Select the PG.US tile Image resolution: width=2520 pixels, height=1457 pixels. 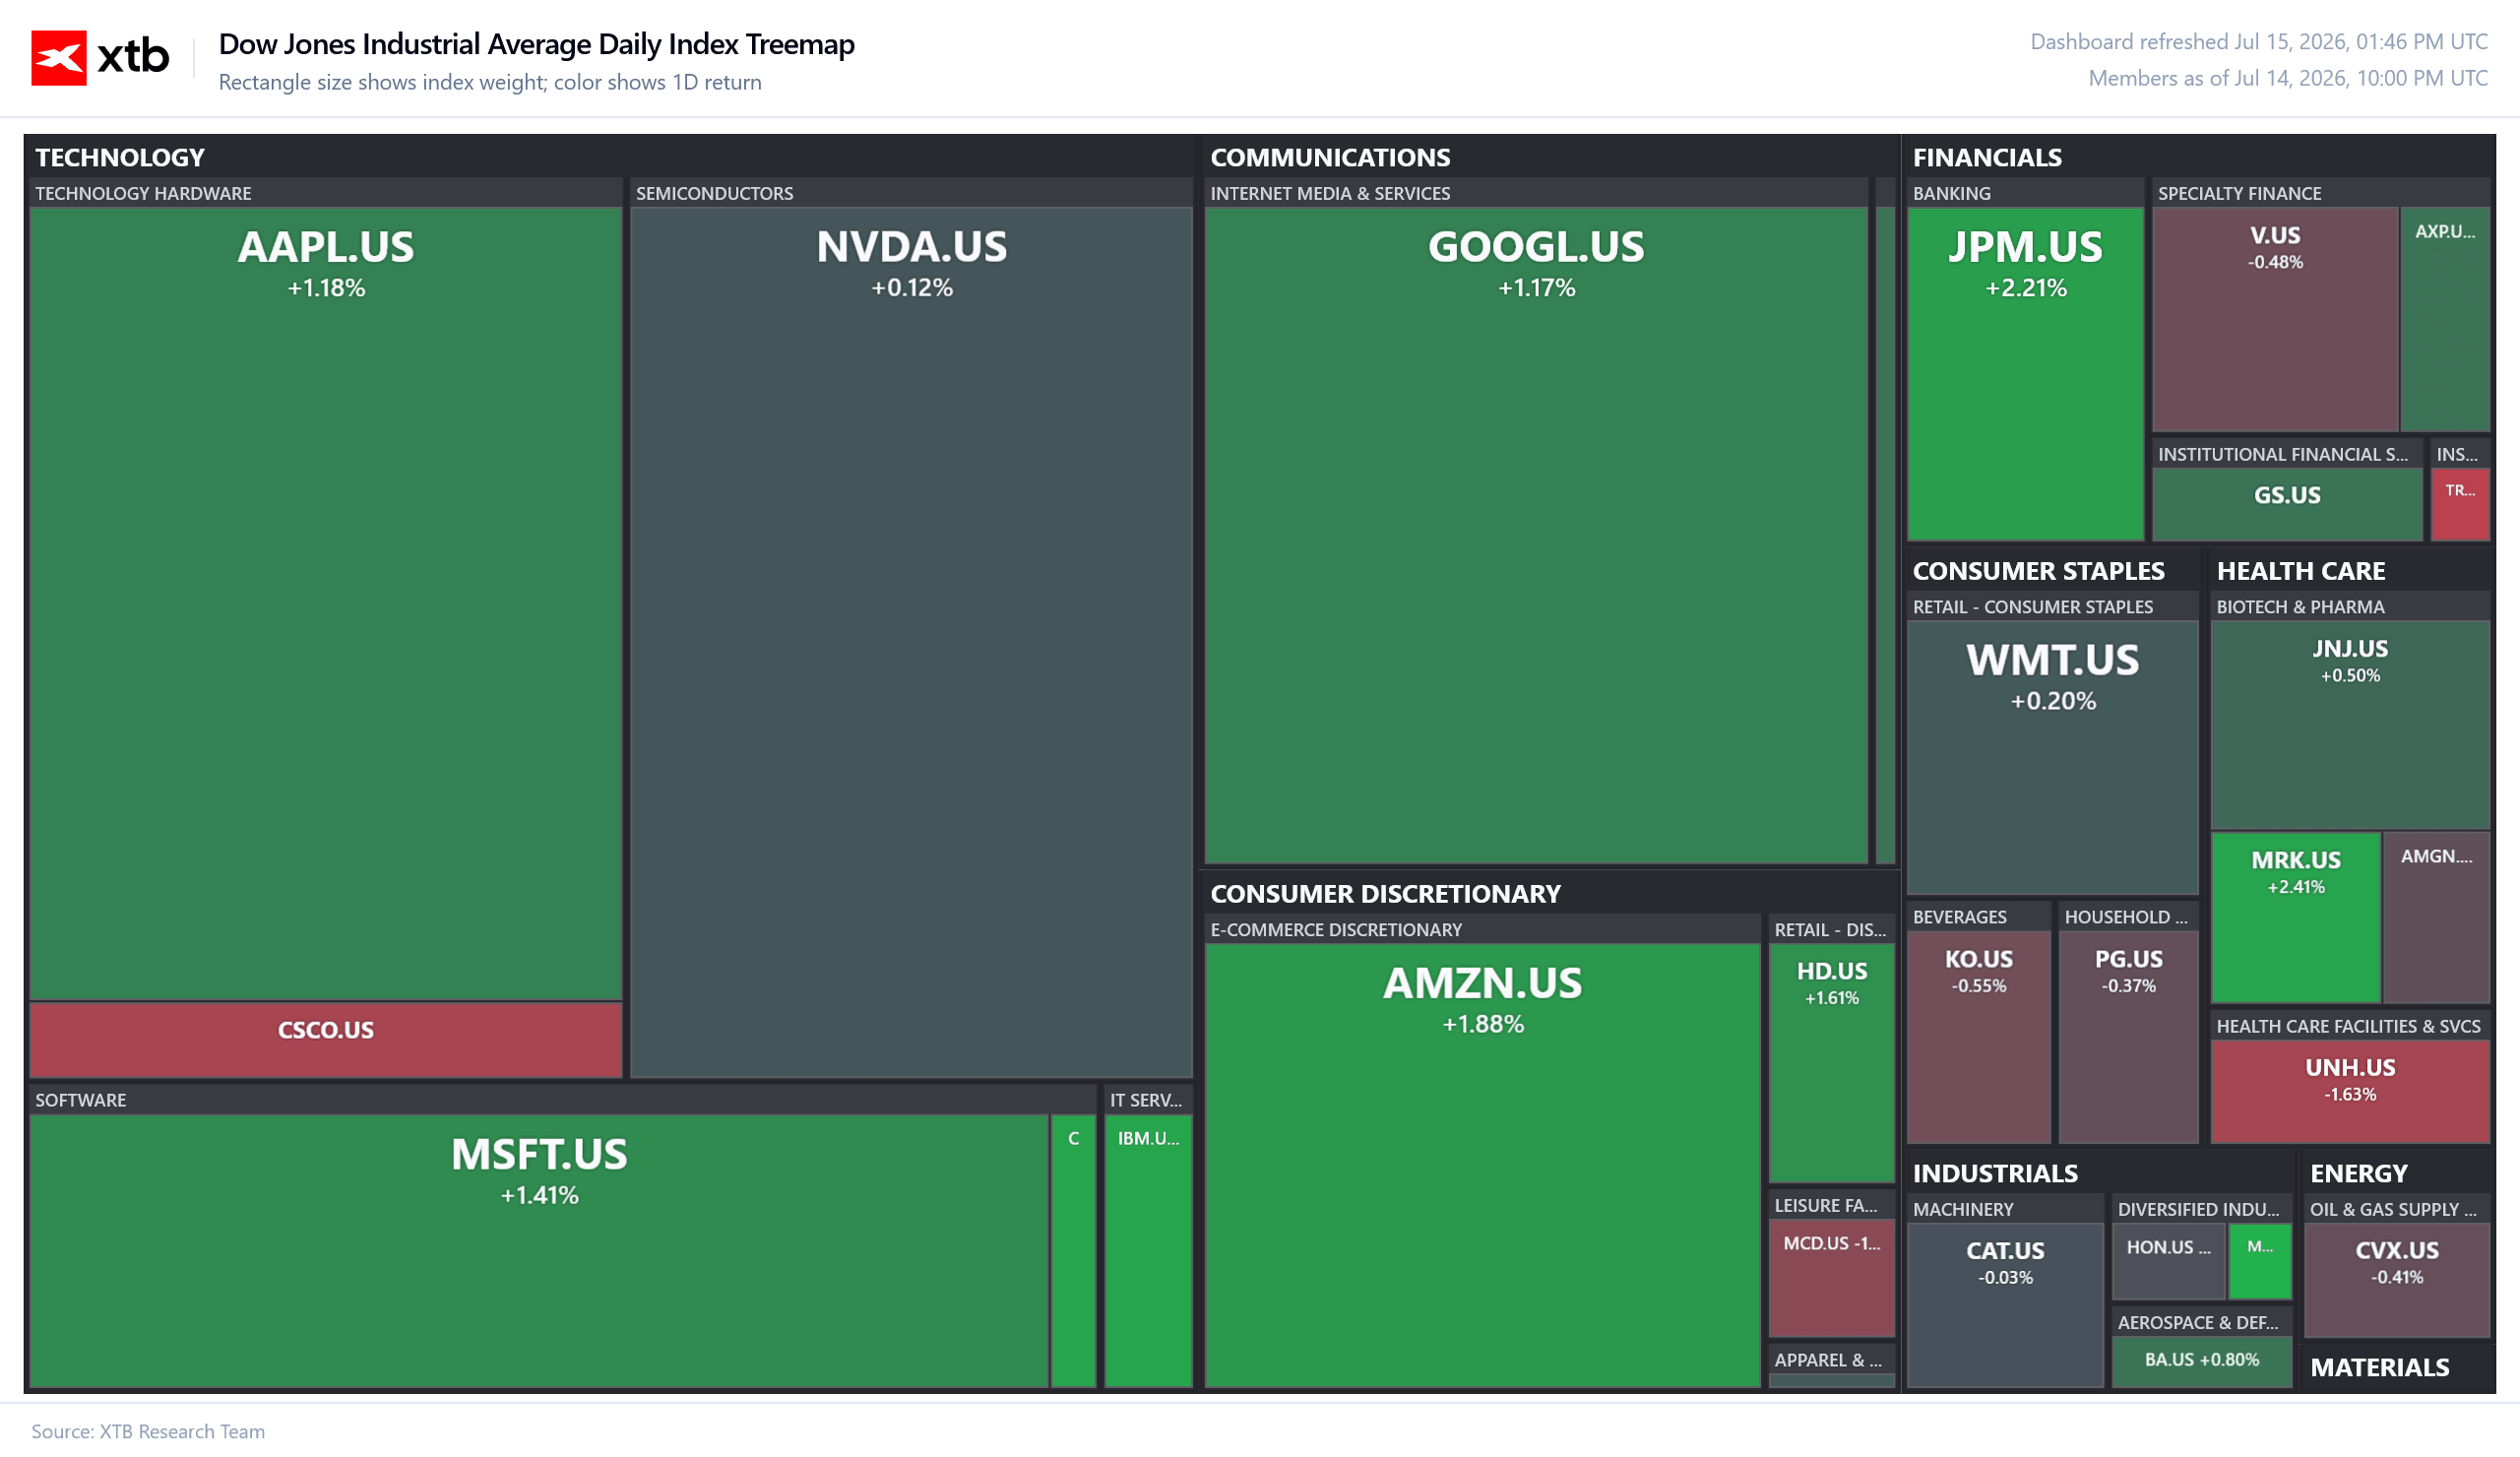(2128, 1037)
